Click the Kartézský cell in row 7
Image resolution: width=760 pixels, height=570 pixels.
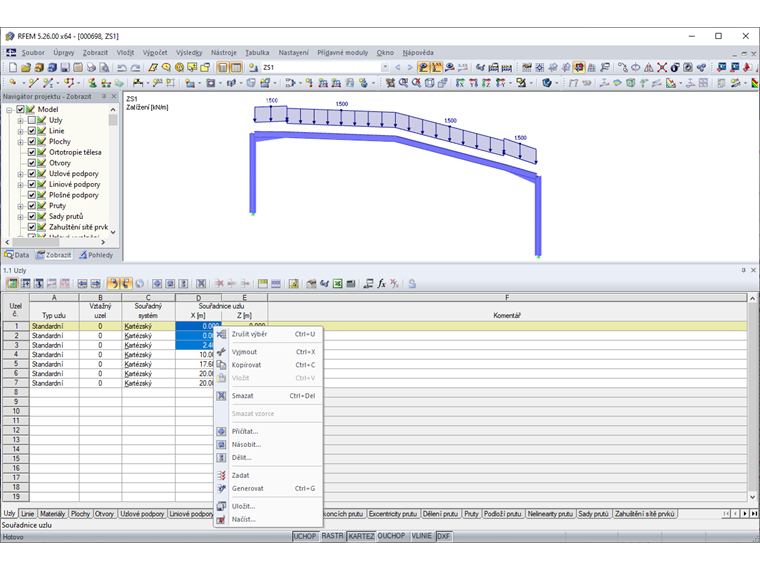148,383
